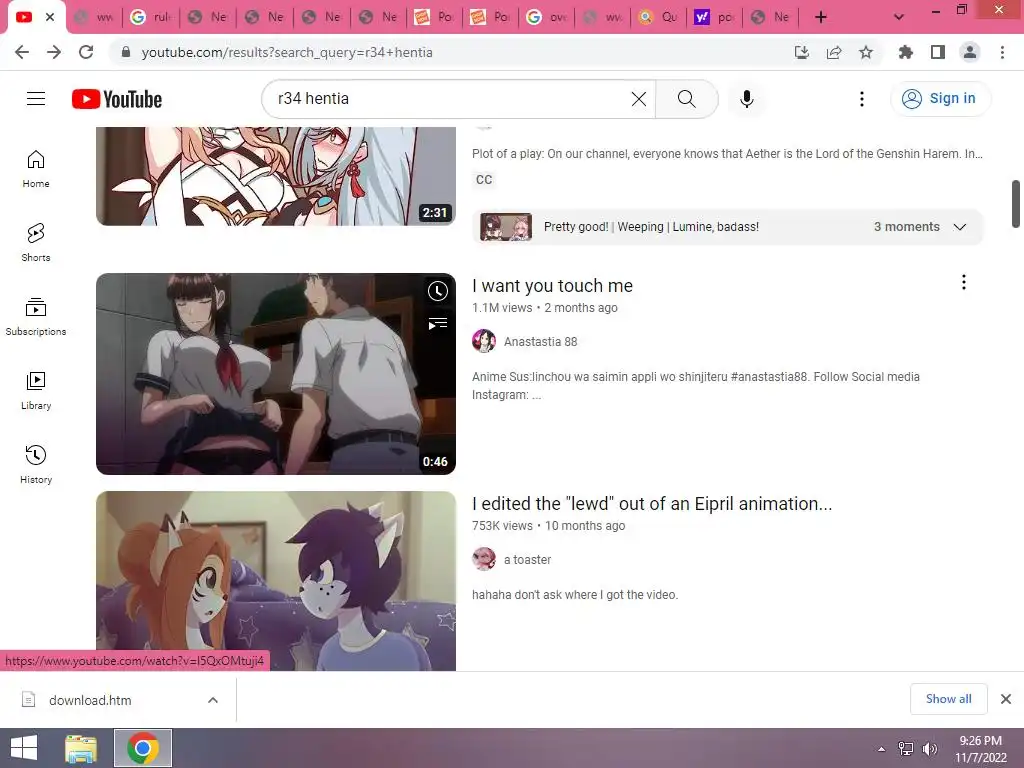
Task: Click the "Pretty good! | Weeping" moments text
Action: pyautogui.click(x=651, y=227)
